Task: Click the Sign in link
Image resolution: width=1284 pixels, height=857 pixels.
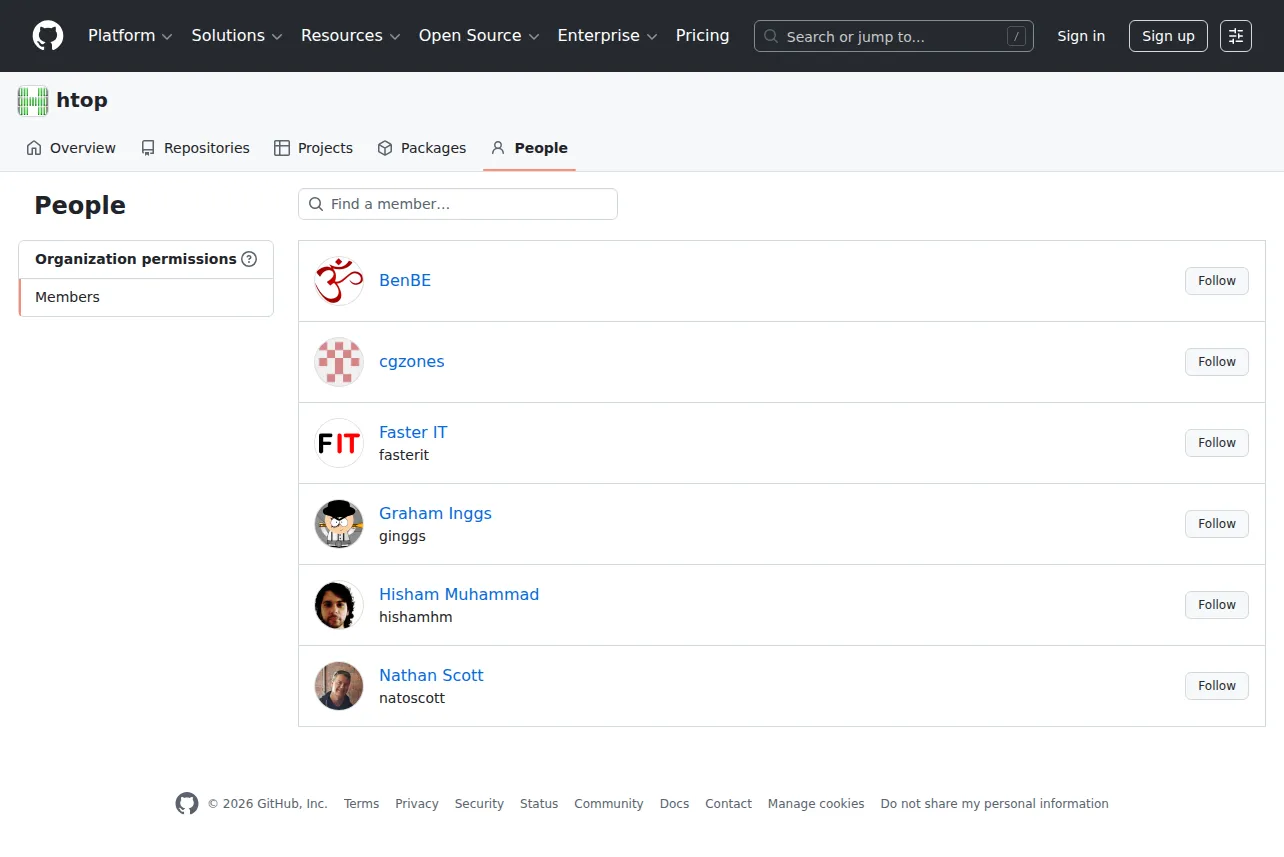Action: 1081,36
